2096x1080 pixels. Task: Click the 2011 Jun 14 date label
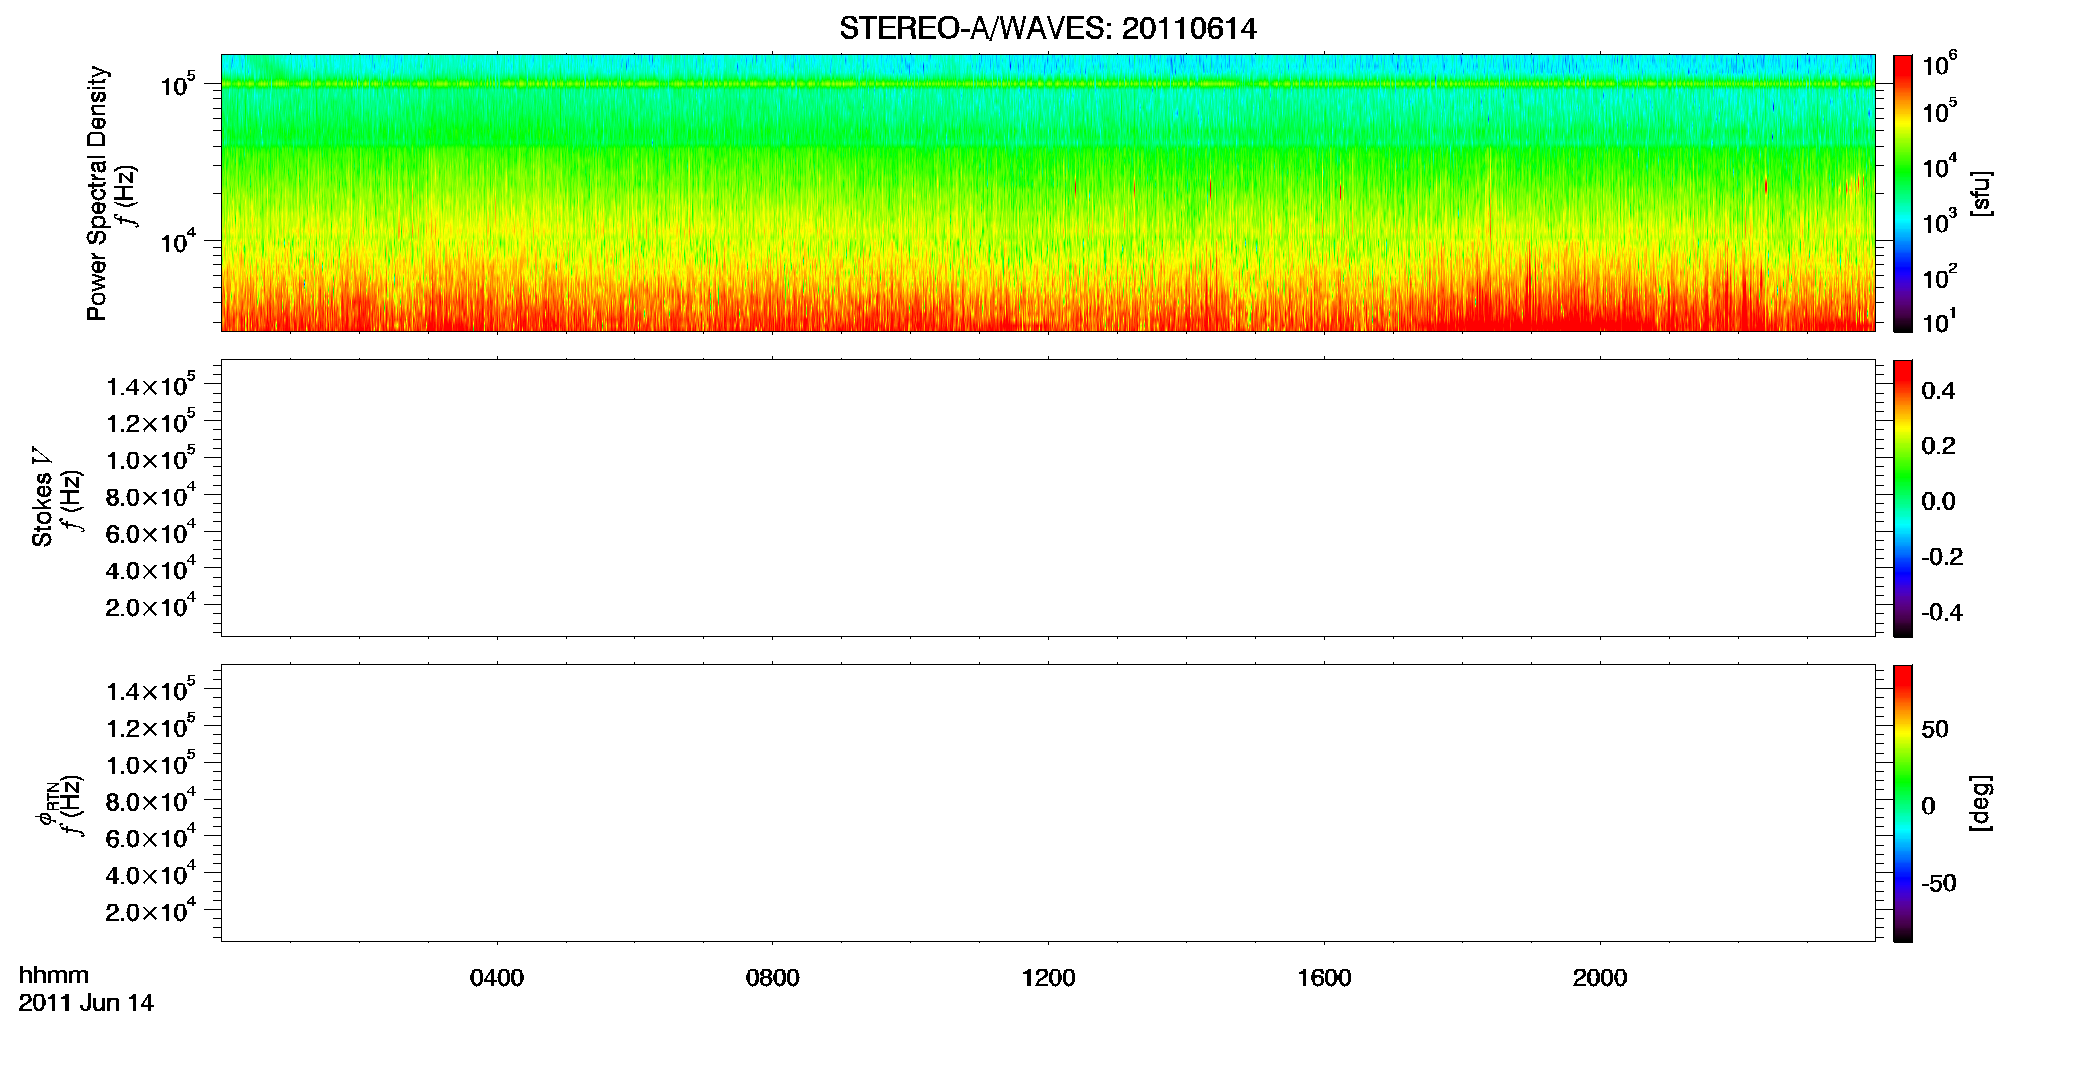(86, 1003)
